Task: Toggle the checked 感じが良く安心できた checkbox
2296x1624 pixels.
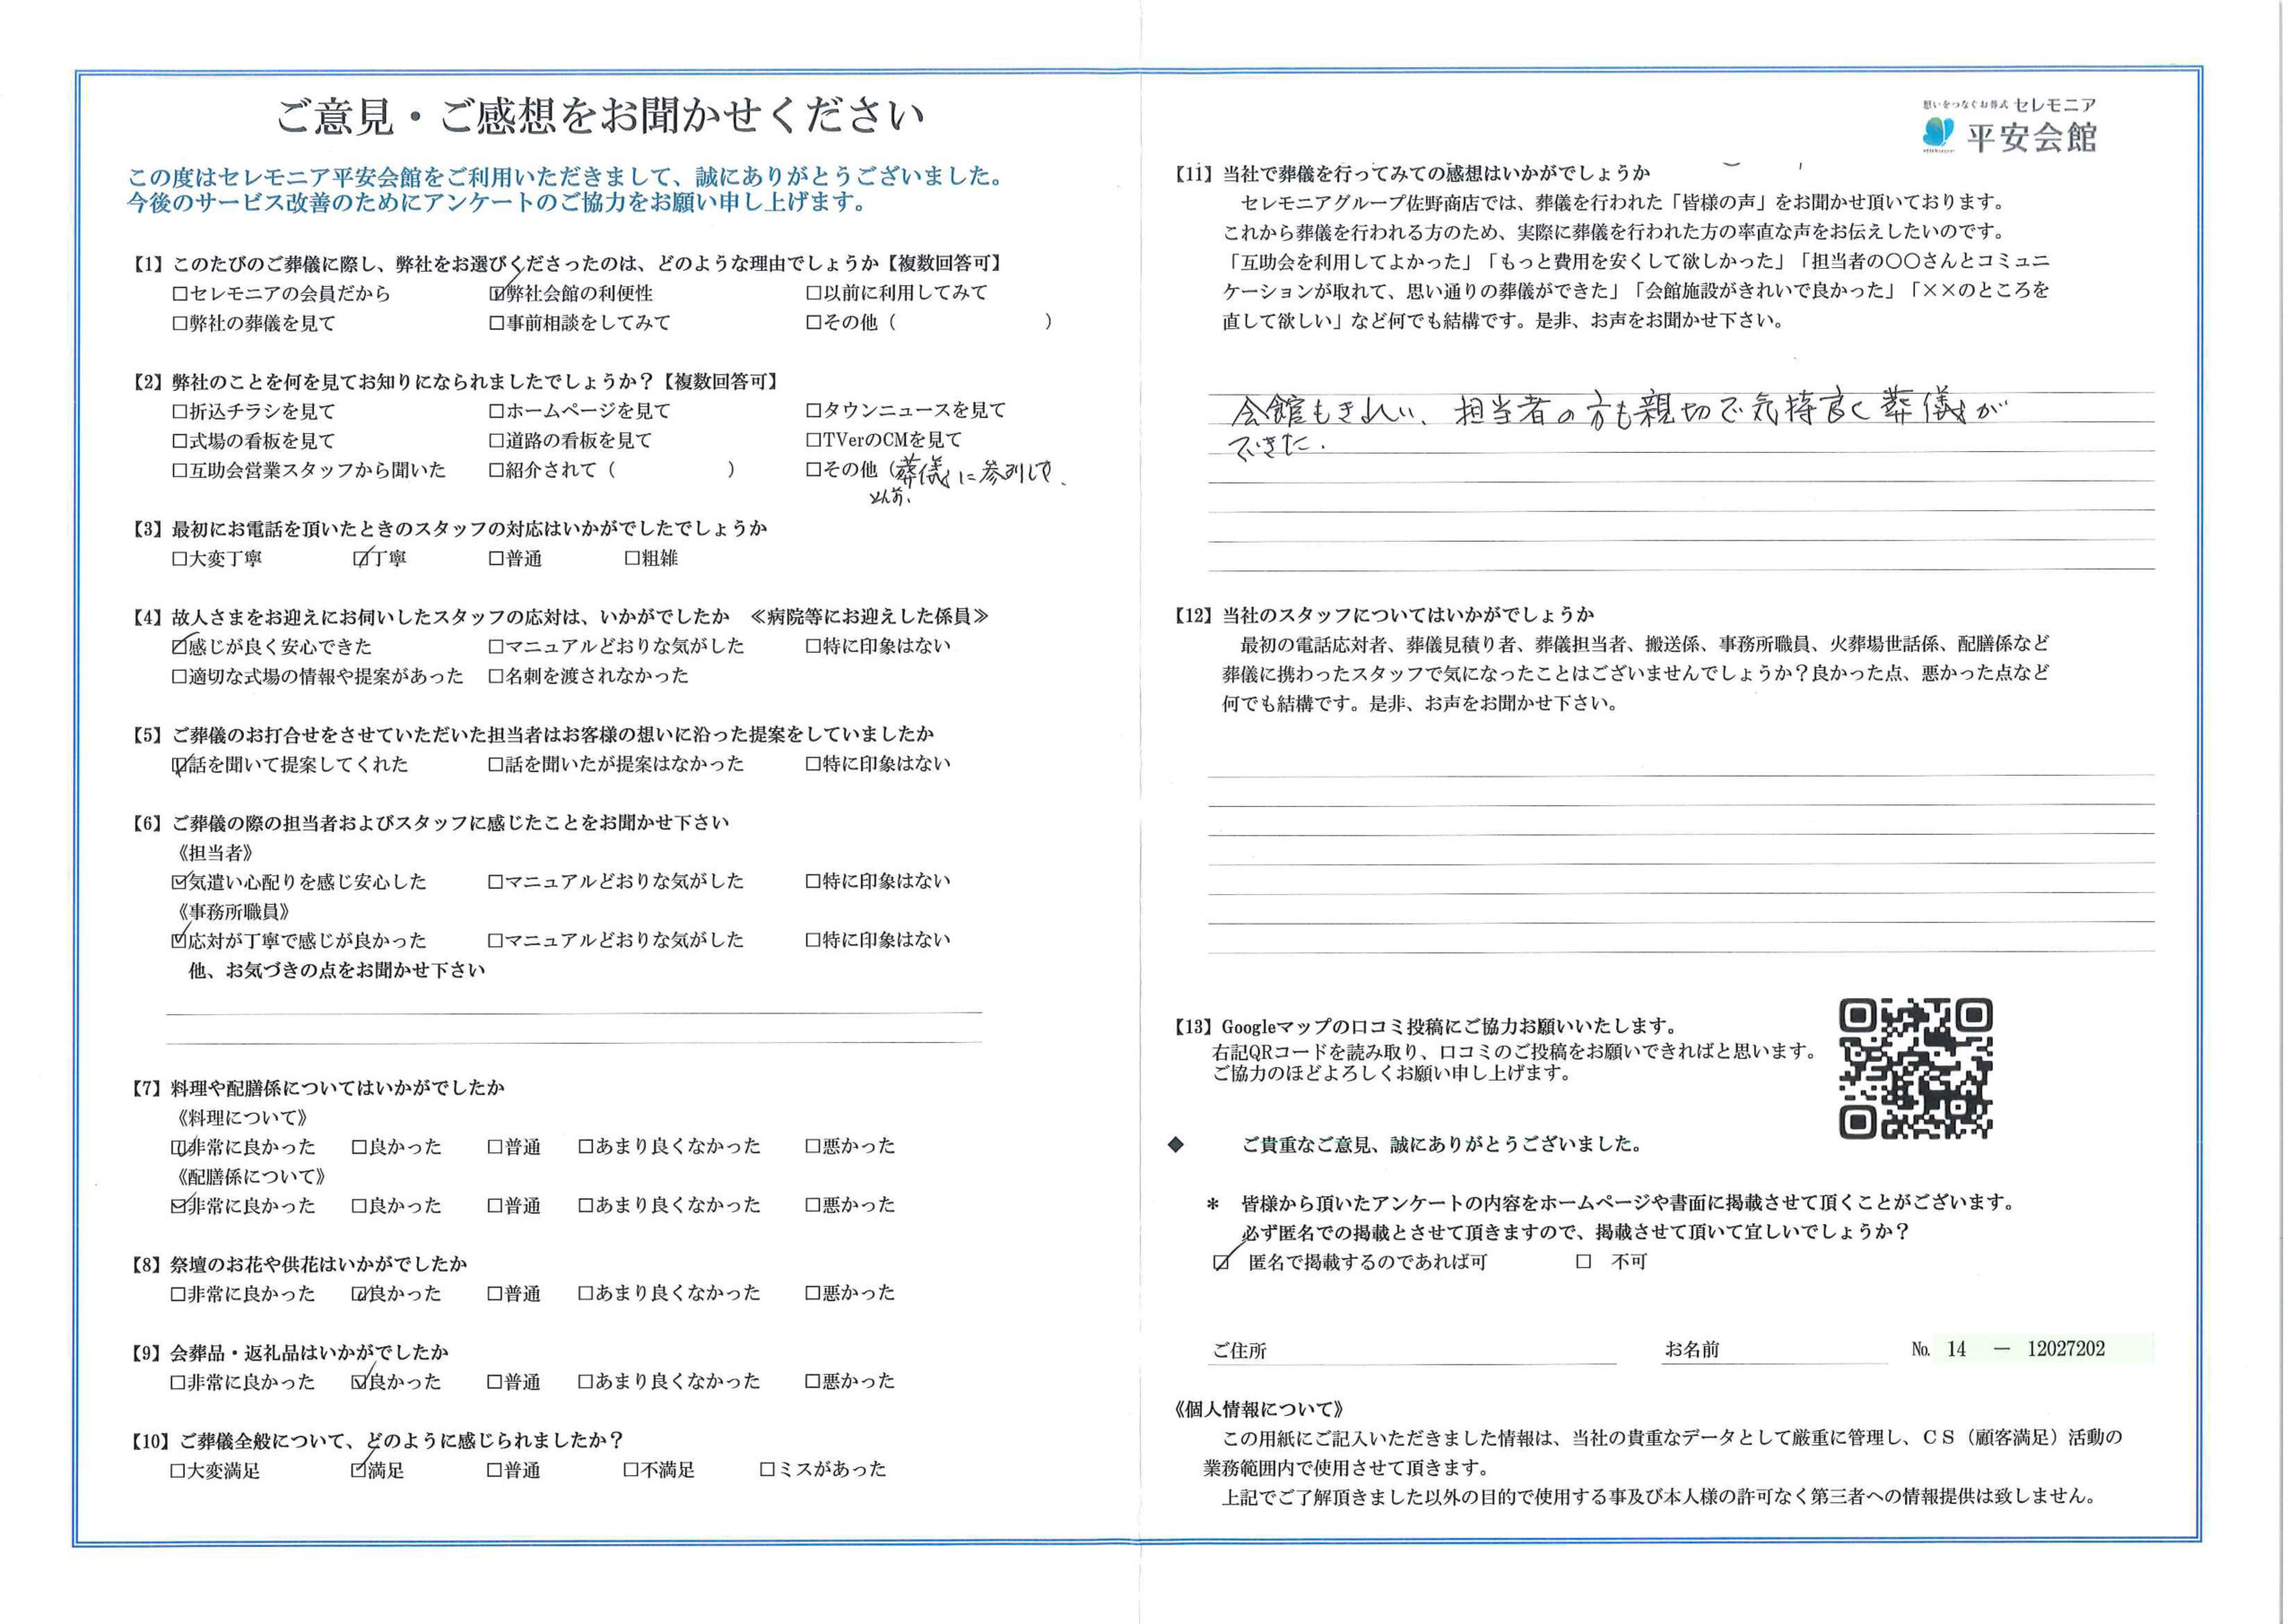Action: click(180, 647)
